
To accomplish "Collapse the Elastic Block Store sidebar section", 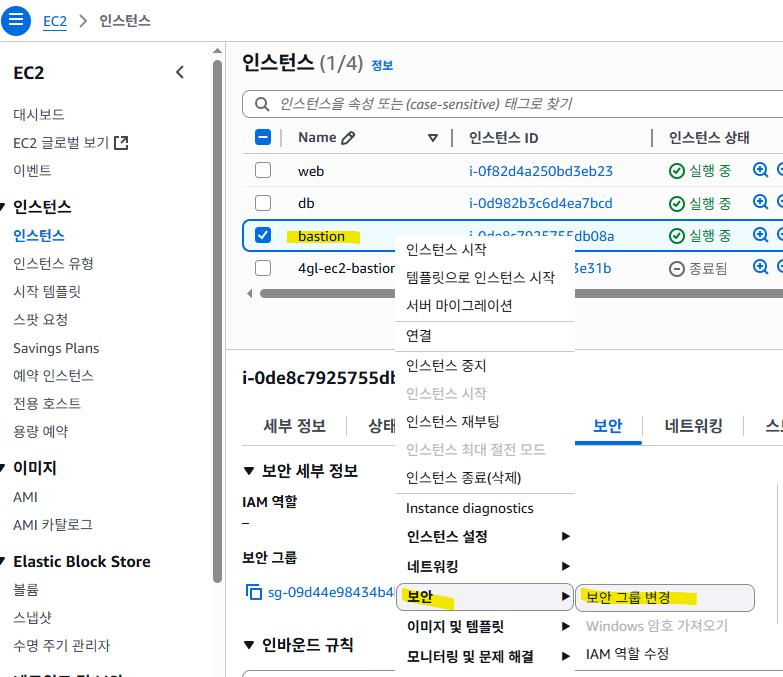I will (2, 562).
